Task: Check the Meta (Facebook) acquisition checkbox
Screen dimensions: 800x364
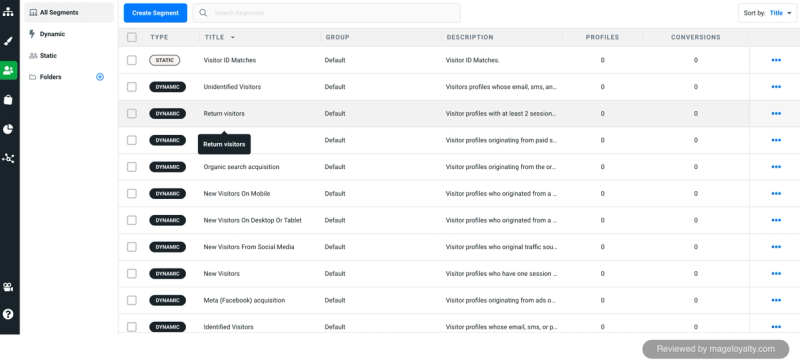Action: pos(132,300)
